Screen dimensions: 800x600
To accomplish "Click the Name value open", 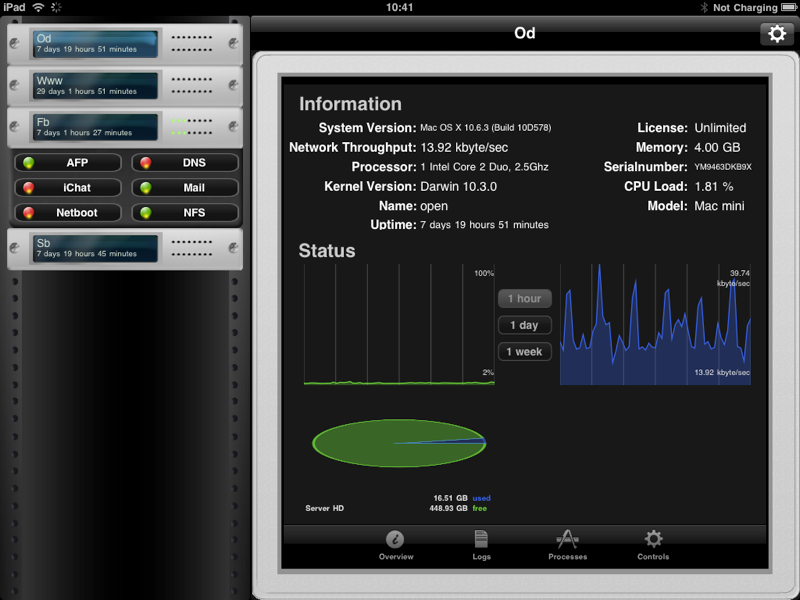I will (434, 206).
